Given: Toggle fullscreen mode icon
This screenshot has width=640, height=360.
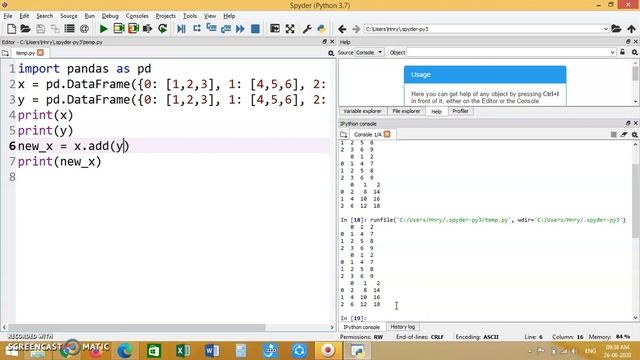Looking at the screenshot, I should pyautogui.click(x=290, y=29).
